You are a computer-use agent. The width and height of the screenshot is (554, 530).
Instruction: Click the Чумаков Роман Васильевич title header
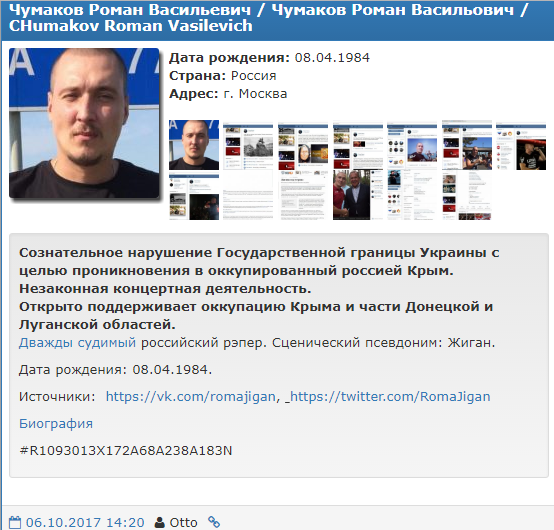[269, 18]
